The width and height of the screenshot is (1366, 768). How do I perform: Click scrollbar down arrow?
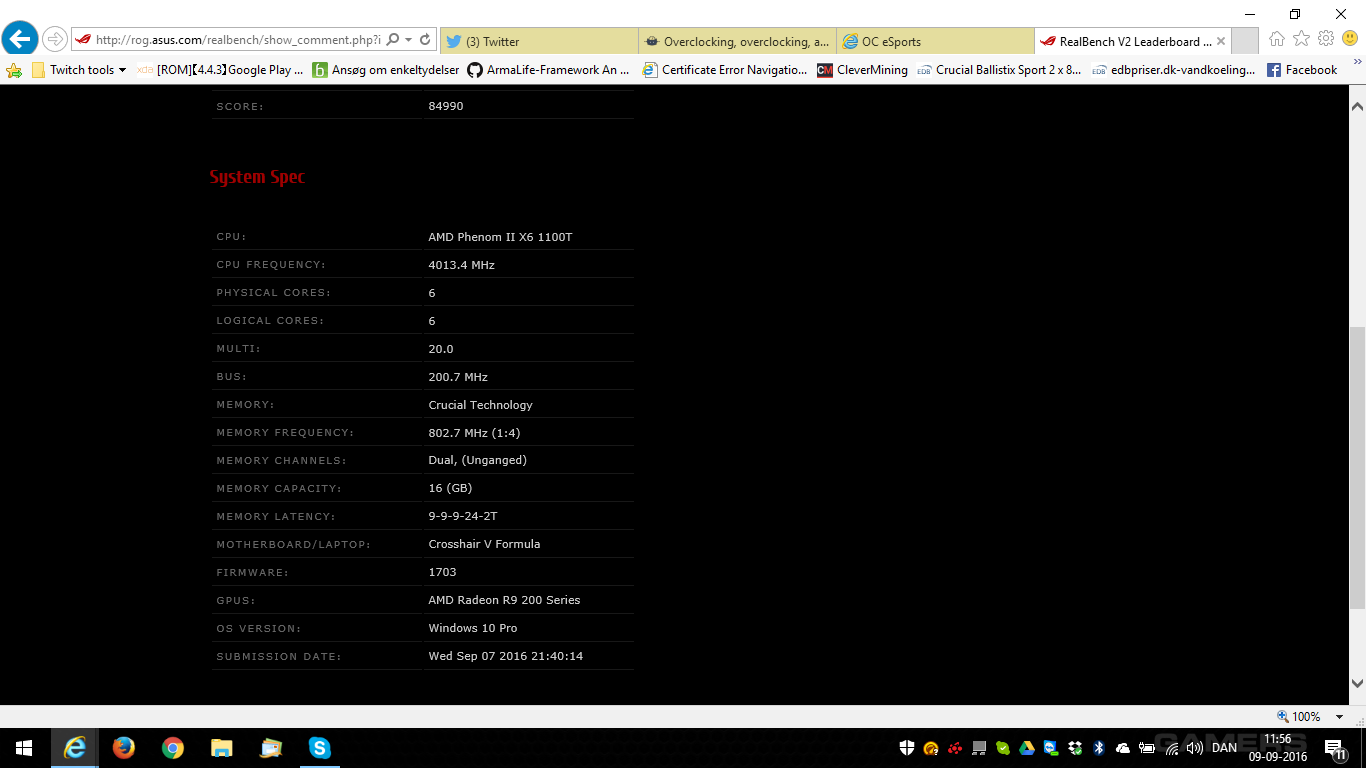pyautogui.click(x=1357, y=683)
